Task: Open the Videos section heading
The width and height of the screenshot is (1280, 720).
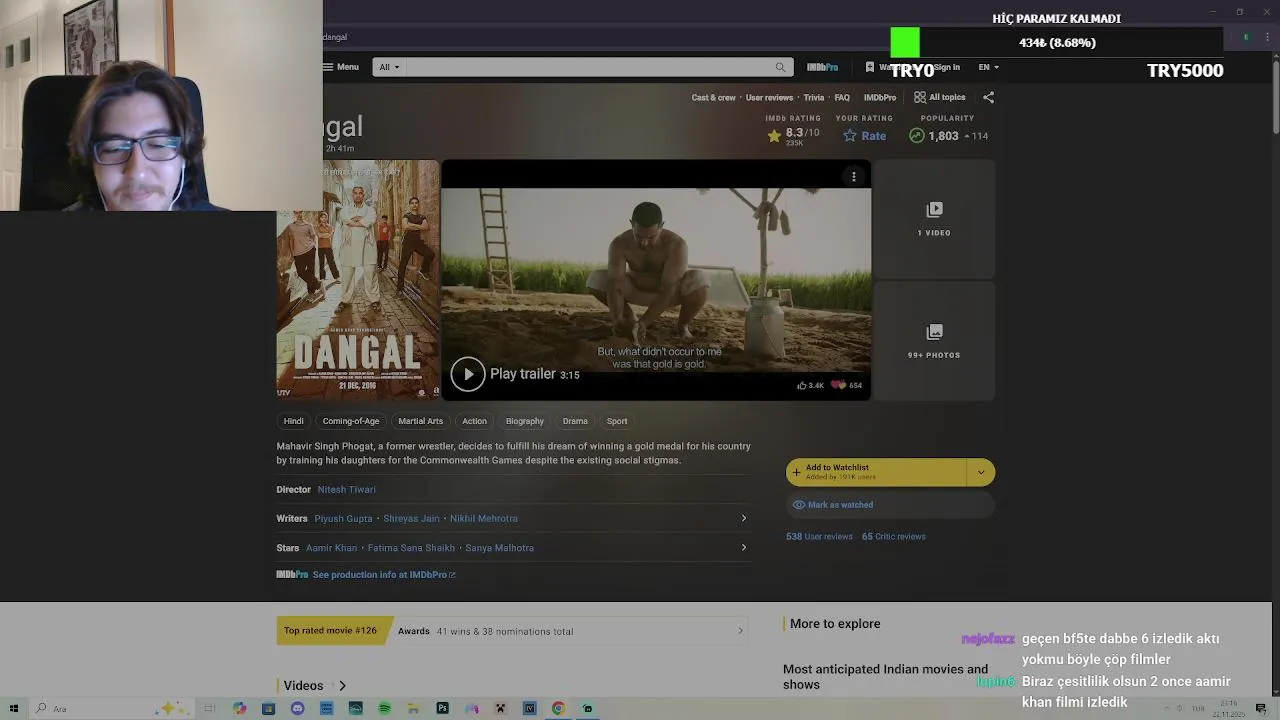Action: [314, 685]
